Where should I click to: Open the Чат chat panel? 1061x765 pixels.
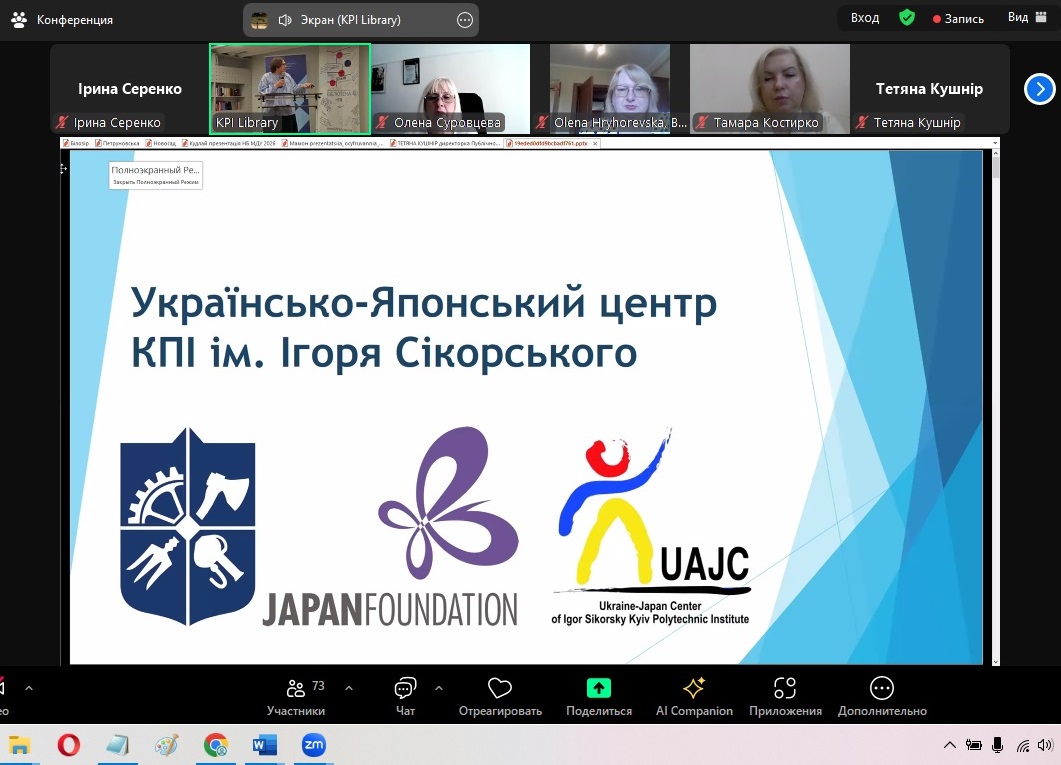(405, 697)
